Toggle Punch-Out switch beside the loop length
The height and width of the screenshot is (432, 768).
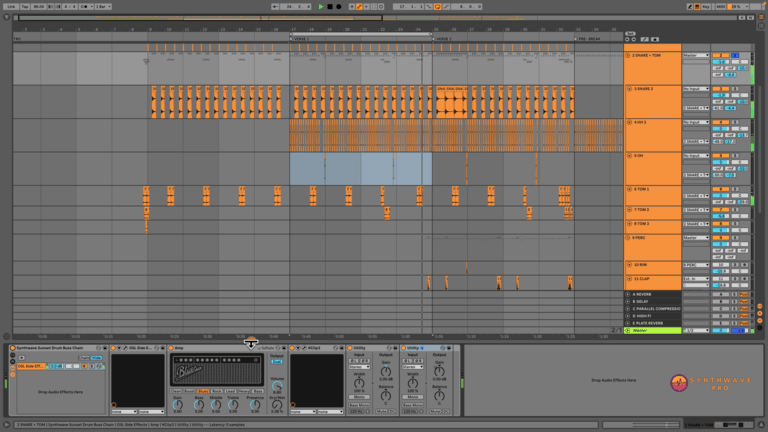pyautogui.click(x=446, y=7)
